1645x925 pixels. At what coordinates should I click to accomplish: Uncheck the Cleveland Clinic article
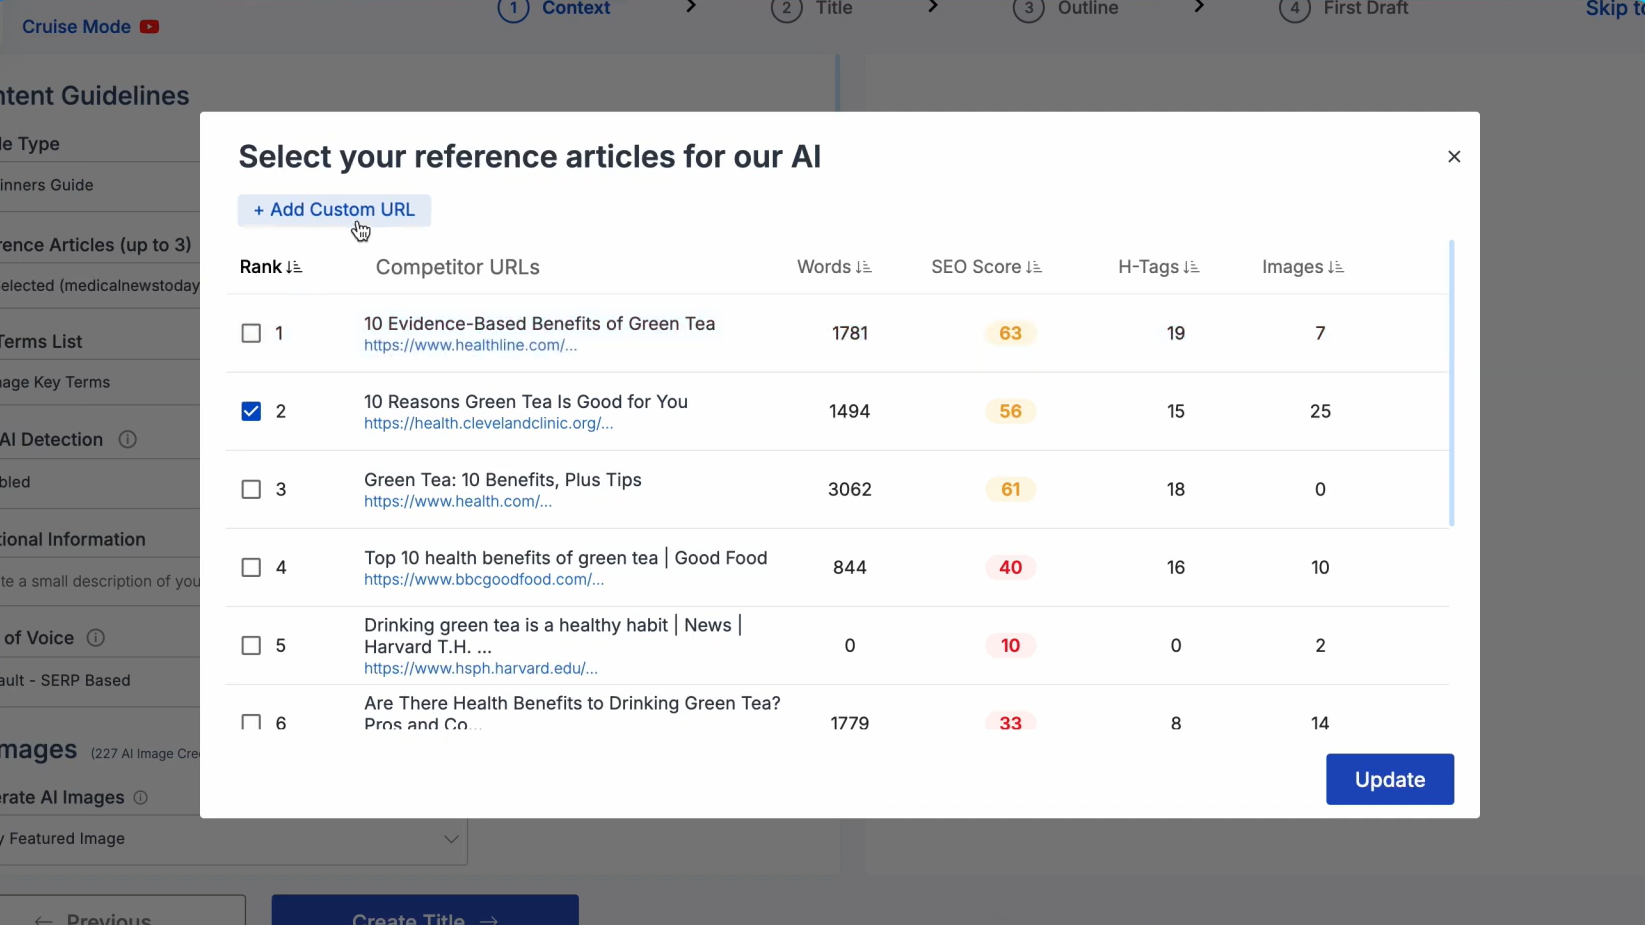click(x=250, y=411)
